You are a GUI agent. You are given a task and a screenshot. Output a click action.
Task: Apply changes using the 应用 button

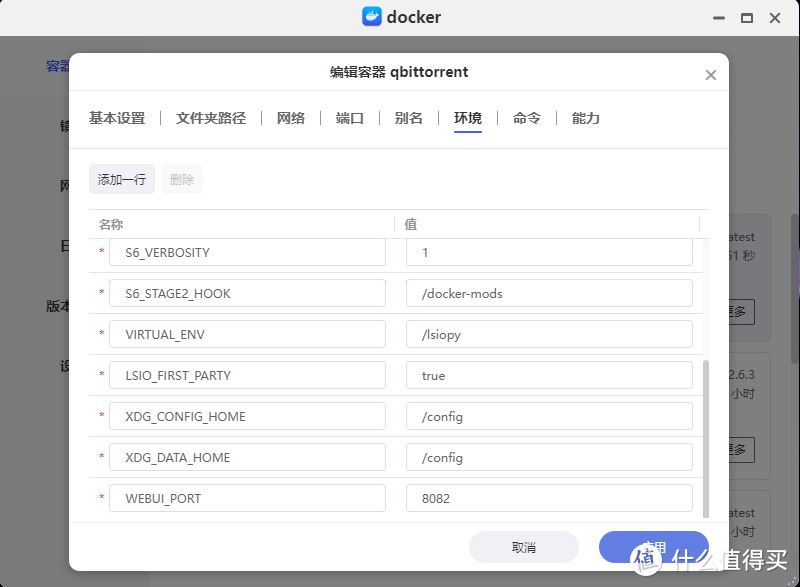[653, 547]
